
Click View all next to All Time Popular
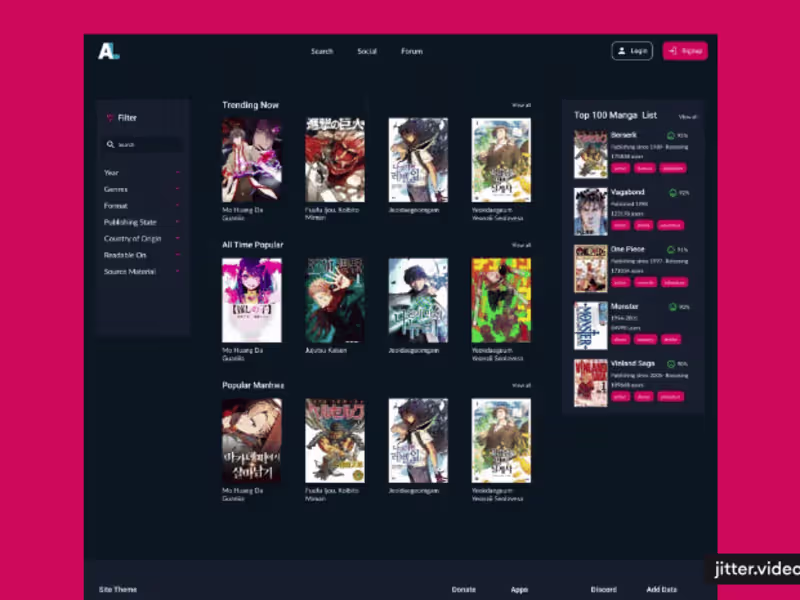click(x=521, y=245)
